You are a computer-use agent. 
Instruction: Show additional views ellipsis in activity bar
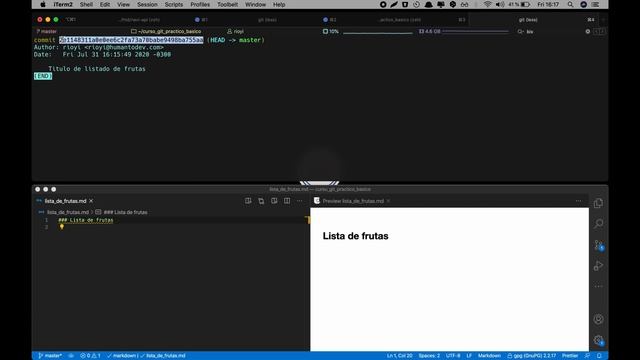coord(598,287)
